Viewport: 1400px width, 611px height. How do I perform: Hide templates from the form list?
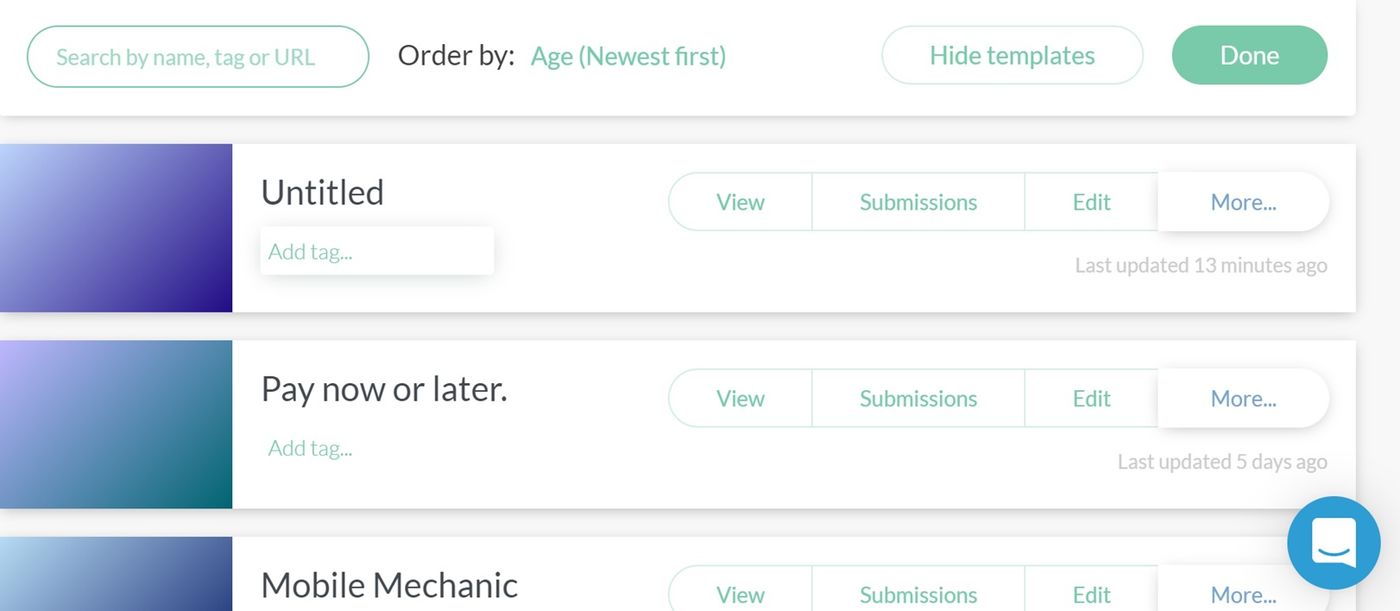[1011, 55]
